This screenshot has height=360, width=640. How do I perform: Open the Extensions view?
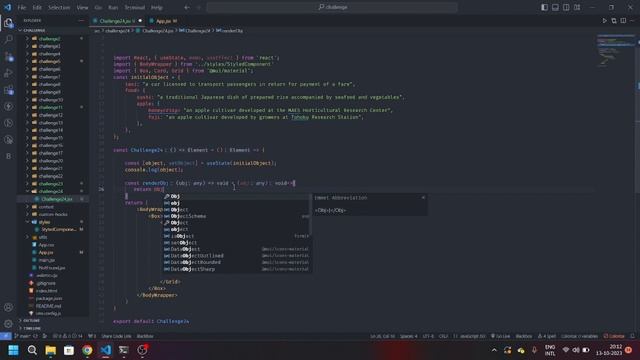[x=9, y=90]
